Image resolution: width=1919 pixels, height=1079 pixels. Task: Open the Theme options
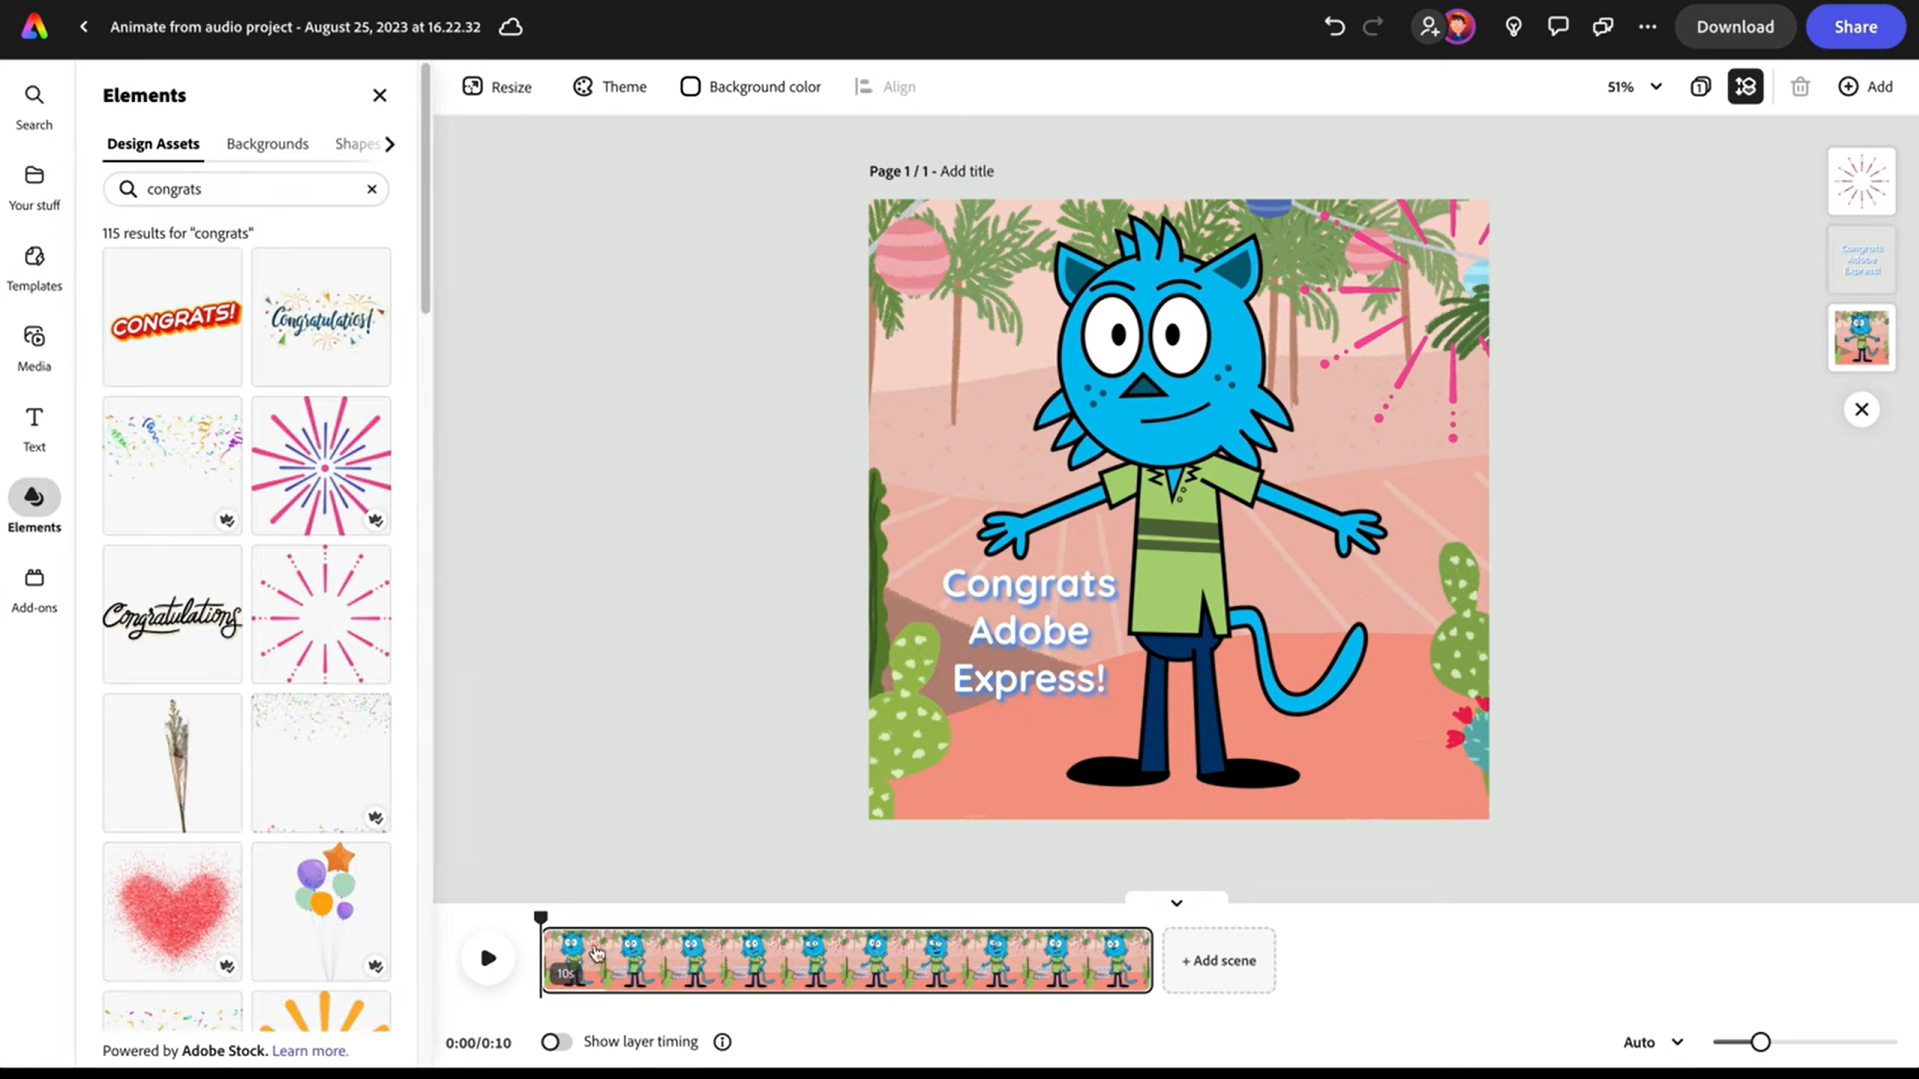(x=609, y=87)
